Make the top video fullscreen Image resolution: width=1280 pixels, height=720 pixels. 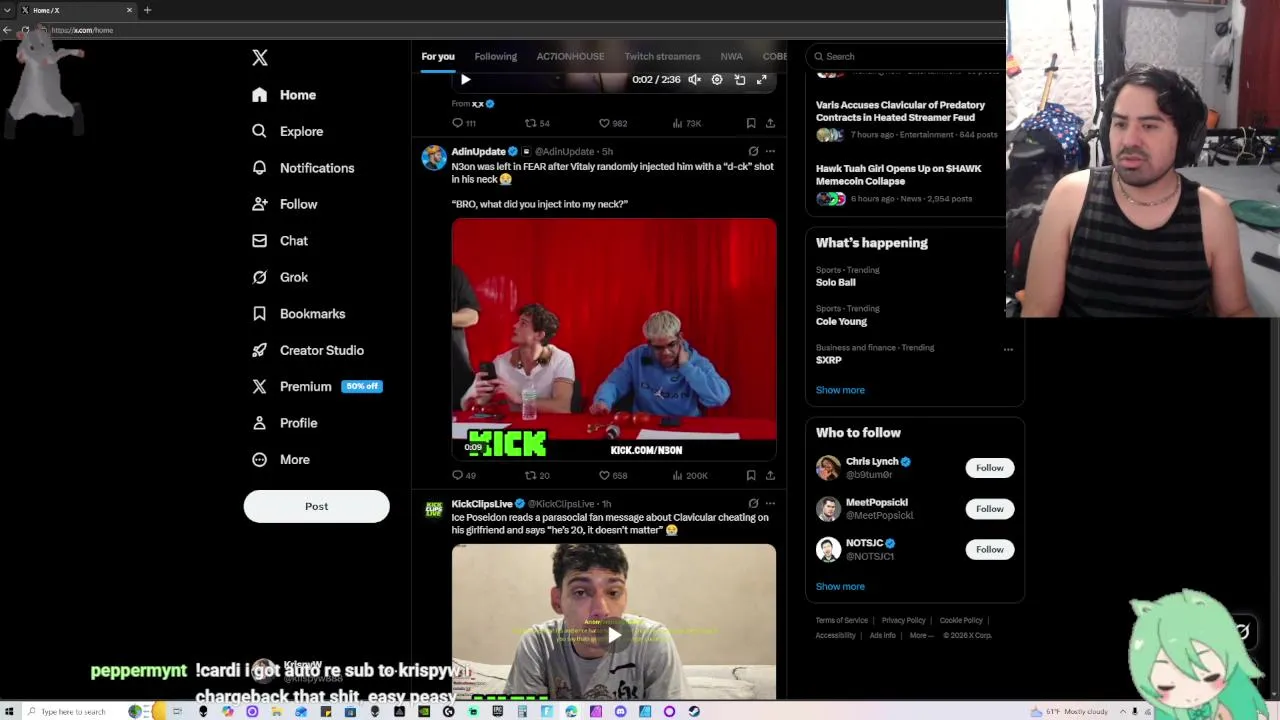point(762,79)
